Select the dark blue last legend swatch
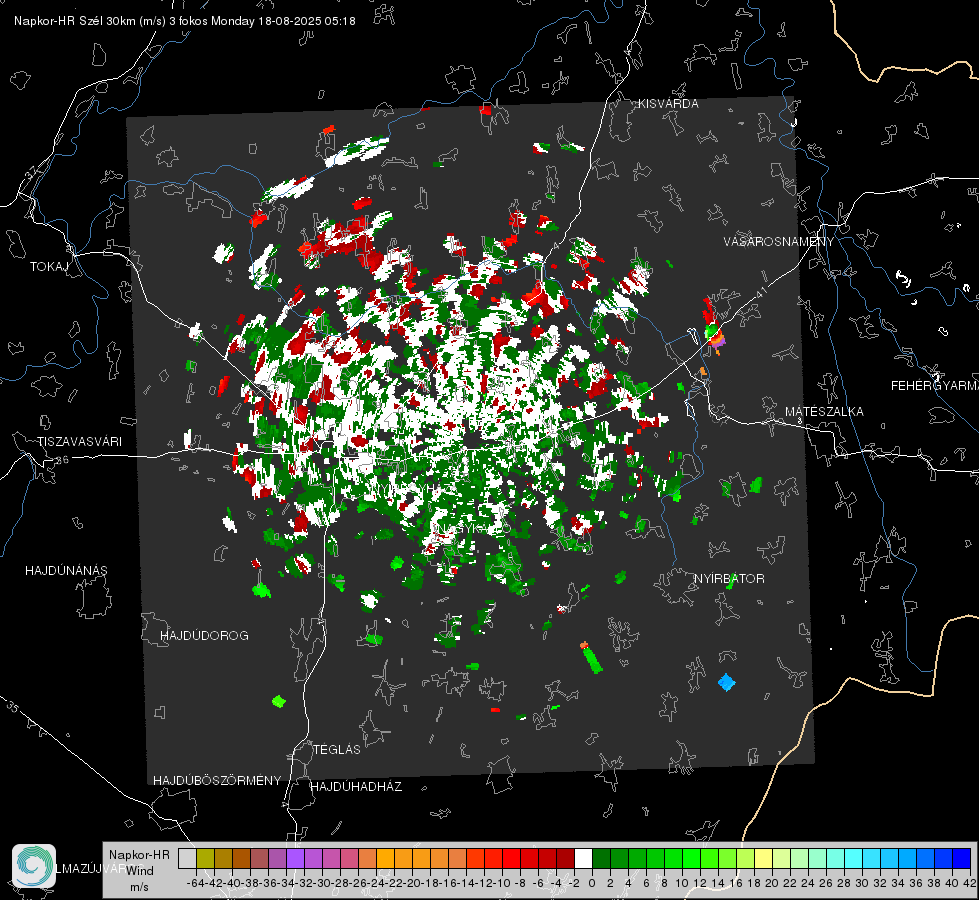Viewport: 979px width, 900px height. point(962,858)
